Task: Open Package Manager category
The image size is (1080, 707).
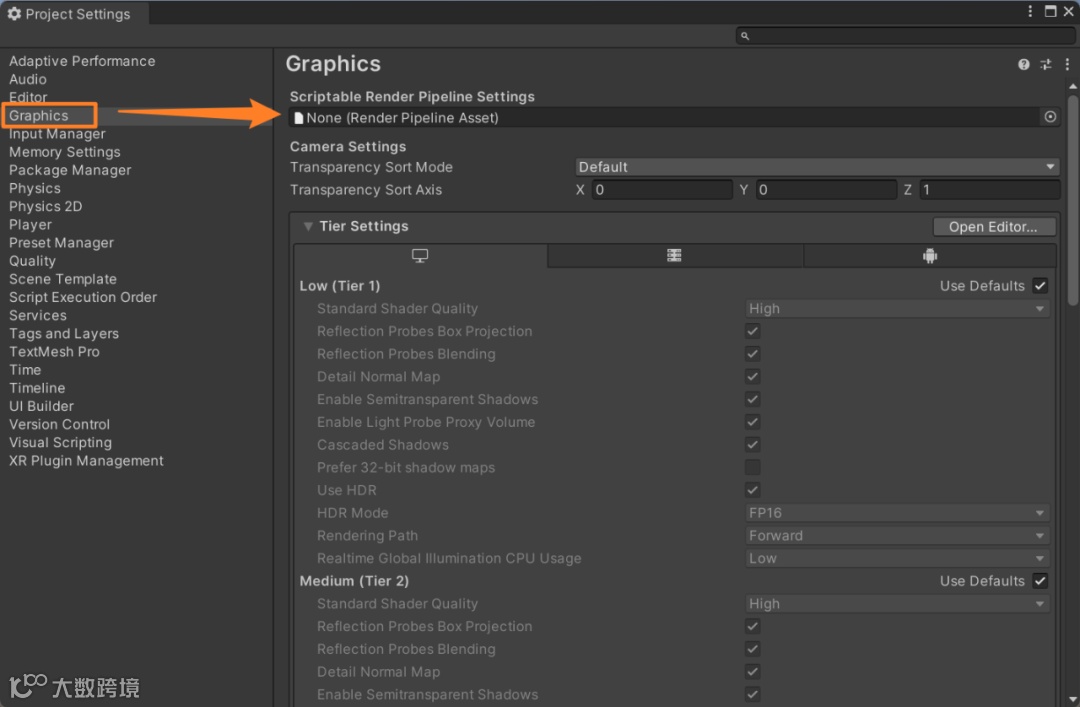Action: pyautogui.click(x=70, y=170)
